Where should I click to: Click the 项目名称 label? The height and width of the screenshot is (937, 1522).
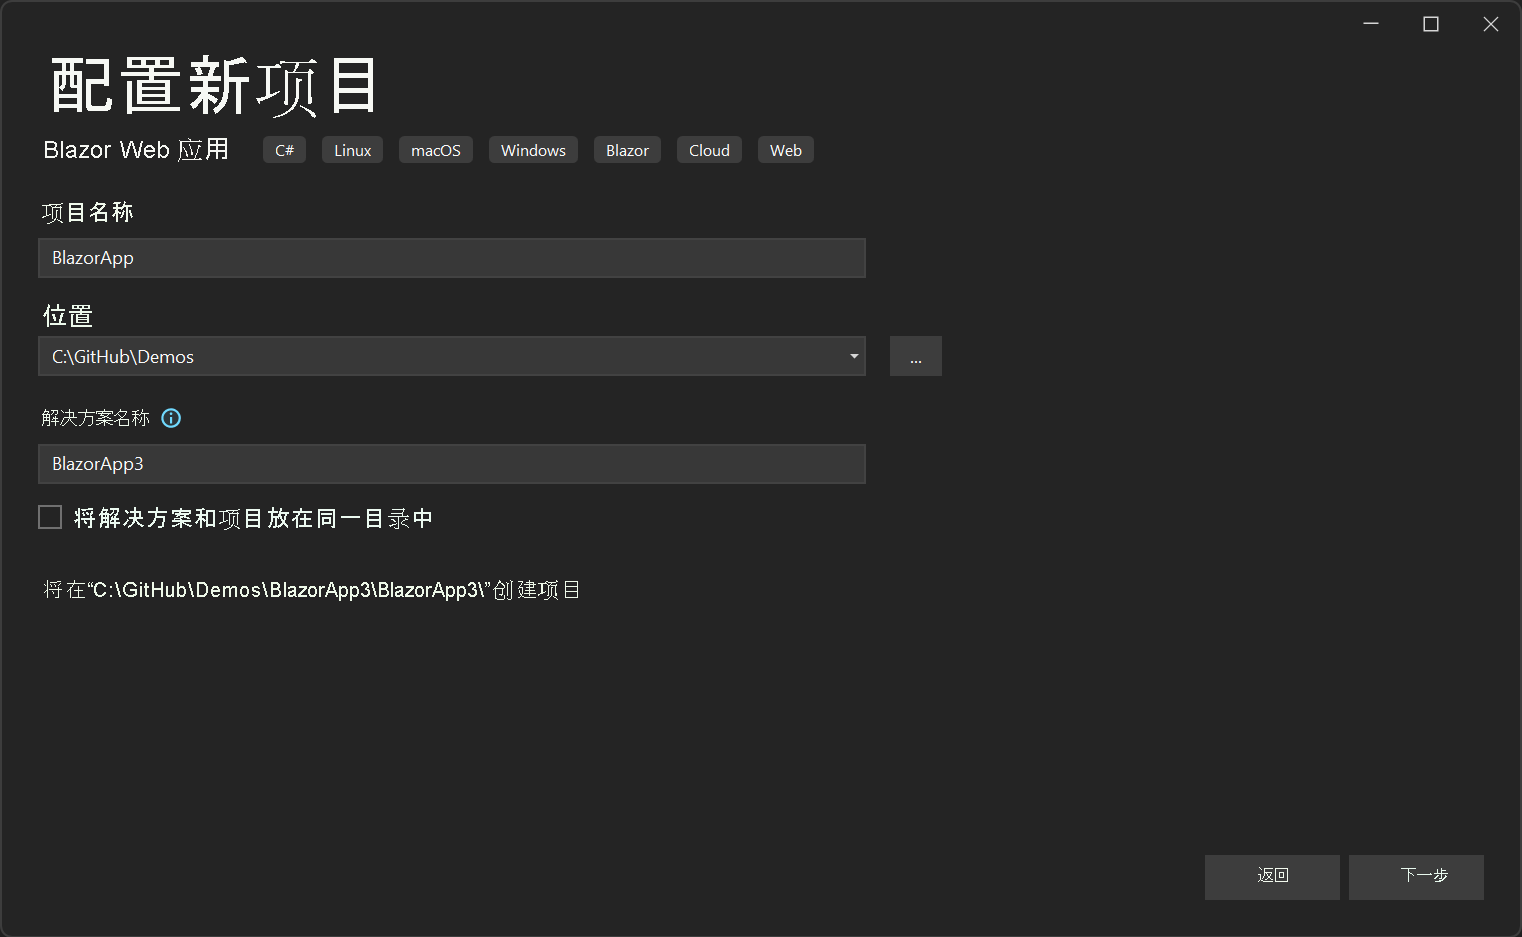88,212
